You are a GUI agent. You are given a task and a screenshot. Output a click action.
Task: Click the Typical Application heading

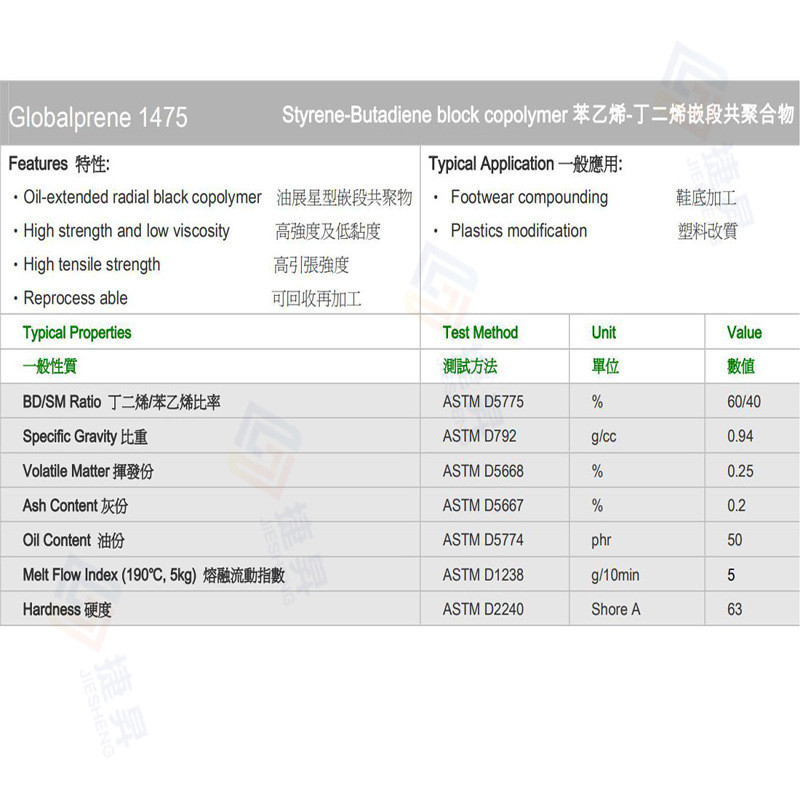click(526, 164)
